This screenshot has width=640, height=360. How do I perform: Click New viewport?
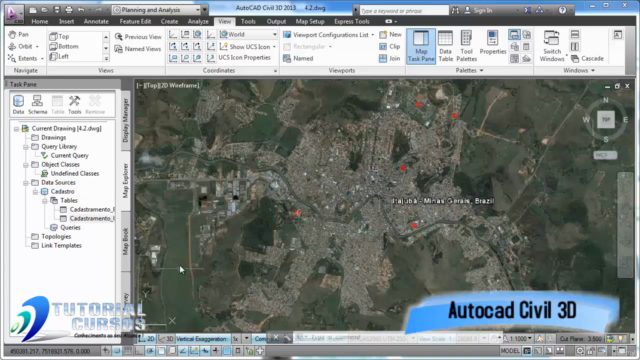[x=391, y=35]
